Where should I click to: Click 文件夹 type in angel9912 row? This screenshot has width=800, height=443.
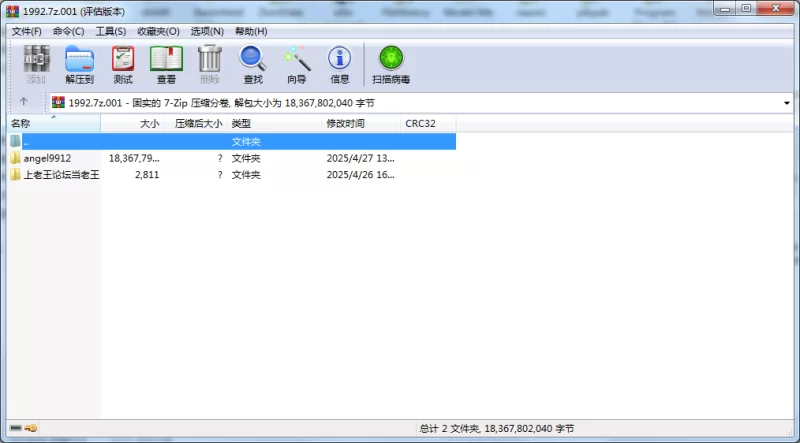point(246,158)
